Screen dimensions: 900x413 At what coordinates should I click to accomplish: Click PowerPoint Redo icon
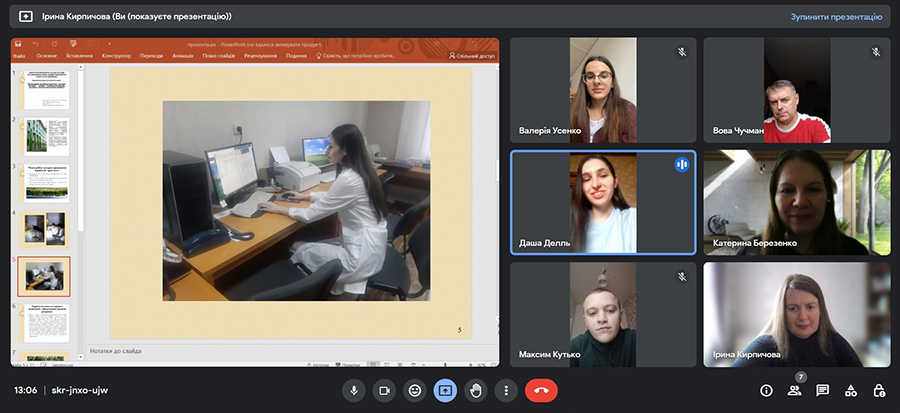coord(55,44)
